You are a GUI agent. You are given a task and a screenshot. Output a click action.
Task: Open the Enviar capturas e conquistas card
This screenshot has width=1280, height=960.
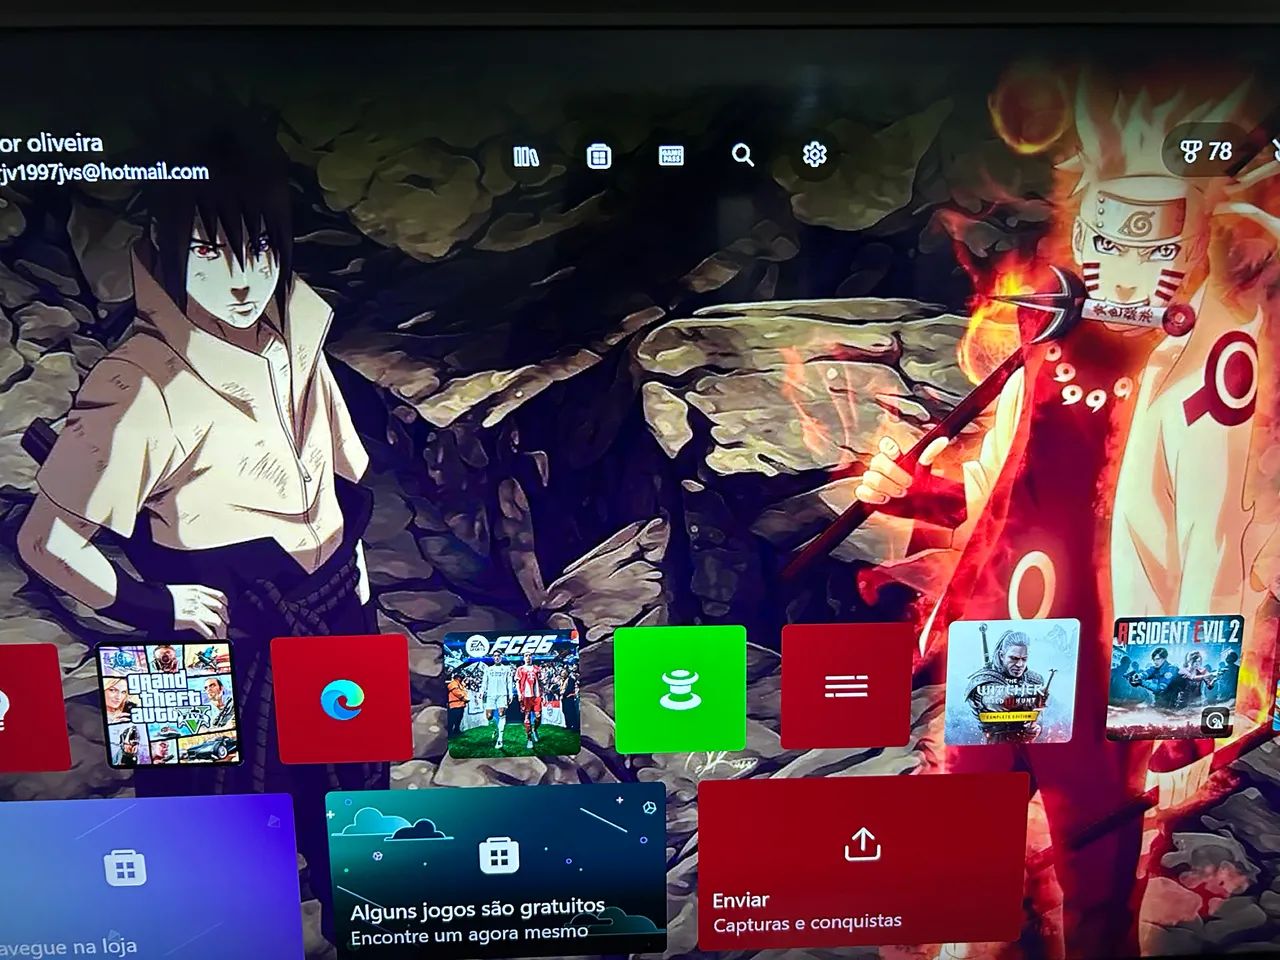pos(864,864)
